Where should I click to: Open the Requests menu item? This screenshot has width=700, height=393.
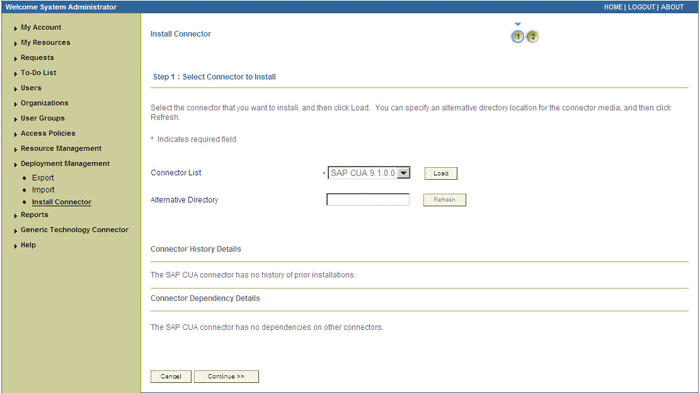coord(37,58)
